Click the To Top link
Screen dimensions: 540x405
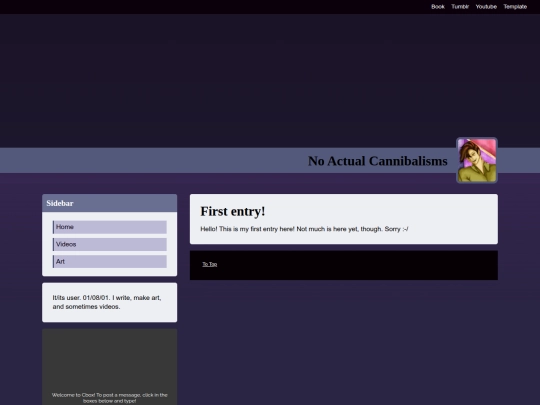[x=209, y=264]
